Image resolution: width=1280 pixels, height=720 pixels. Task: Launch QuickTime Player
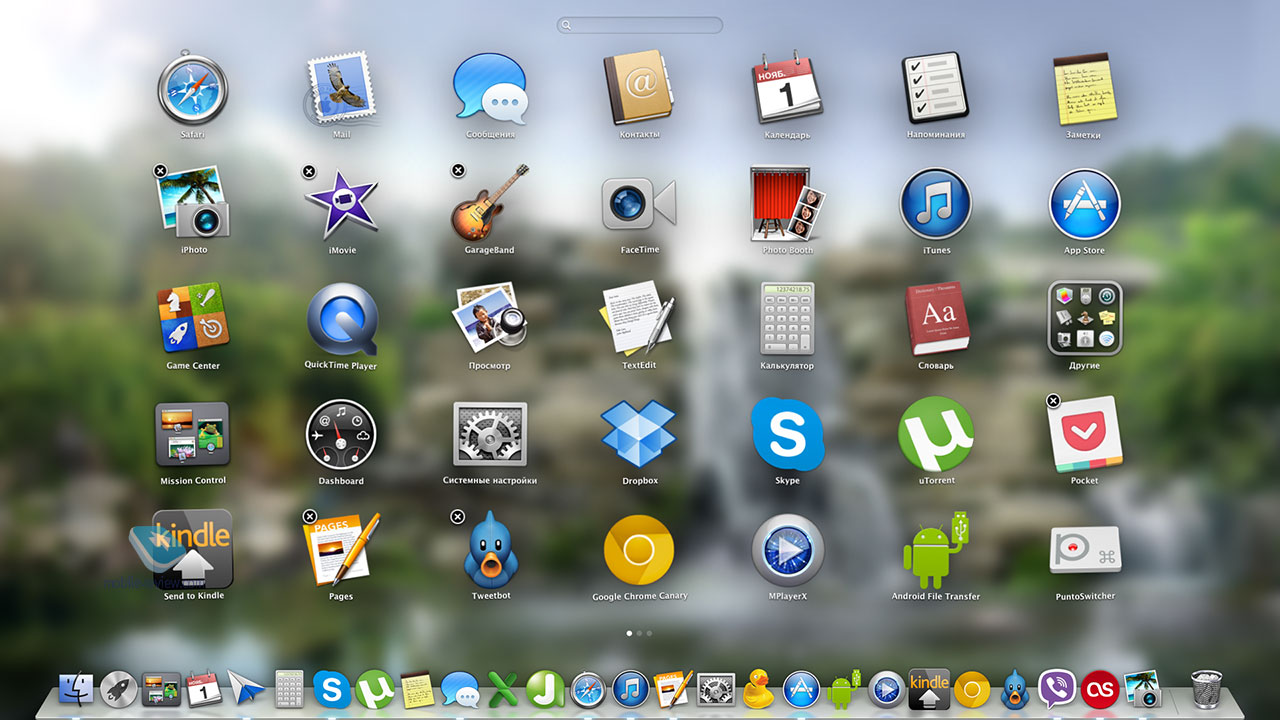pyautogui.click(x=341, y=319)
